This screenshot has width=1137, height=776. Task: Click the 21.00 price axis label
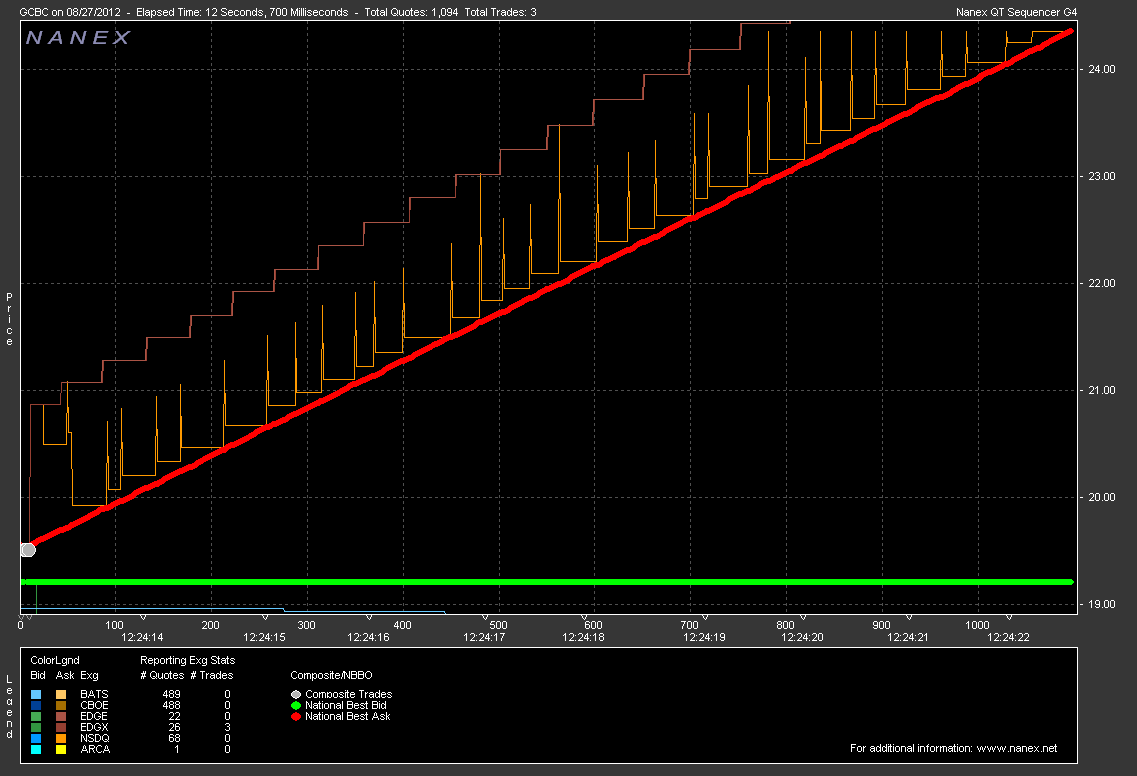(1101, 390)
